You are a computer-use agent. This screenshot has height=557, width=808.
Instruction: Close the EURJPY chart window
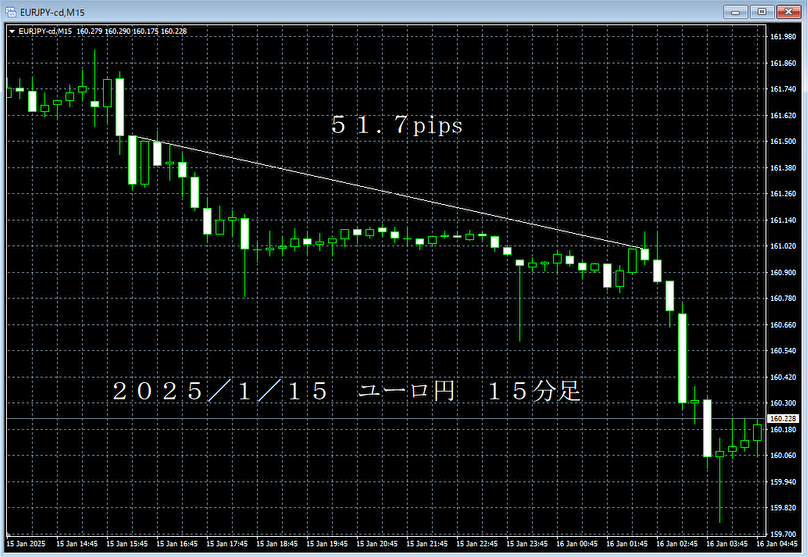pos(788,11)
